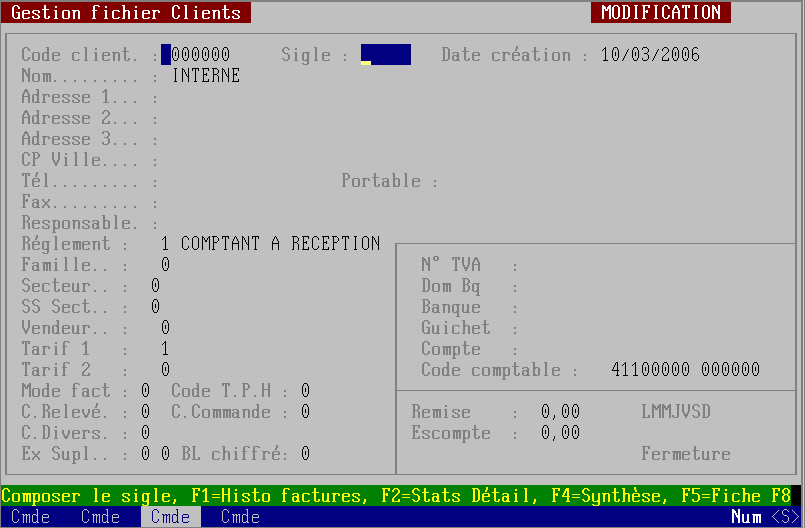Image resolution: width=805 pixels, height=528 pixels.
Task: Click the MODIFICATION mode indicator
Action: [660, 13]
